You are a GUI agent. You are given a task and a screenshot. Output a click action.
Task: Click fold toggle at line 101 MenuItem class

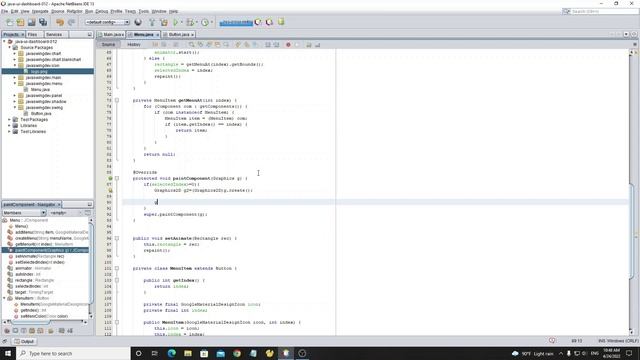[117, 268]
